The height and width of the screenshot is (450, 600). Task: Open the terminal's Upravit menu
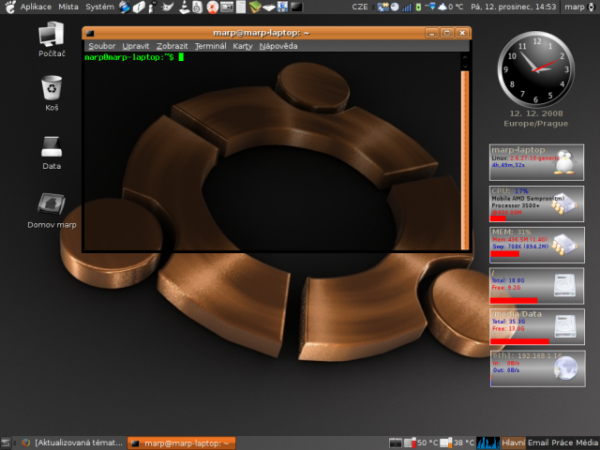pos(135,46)
